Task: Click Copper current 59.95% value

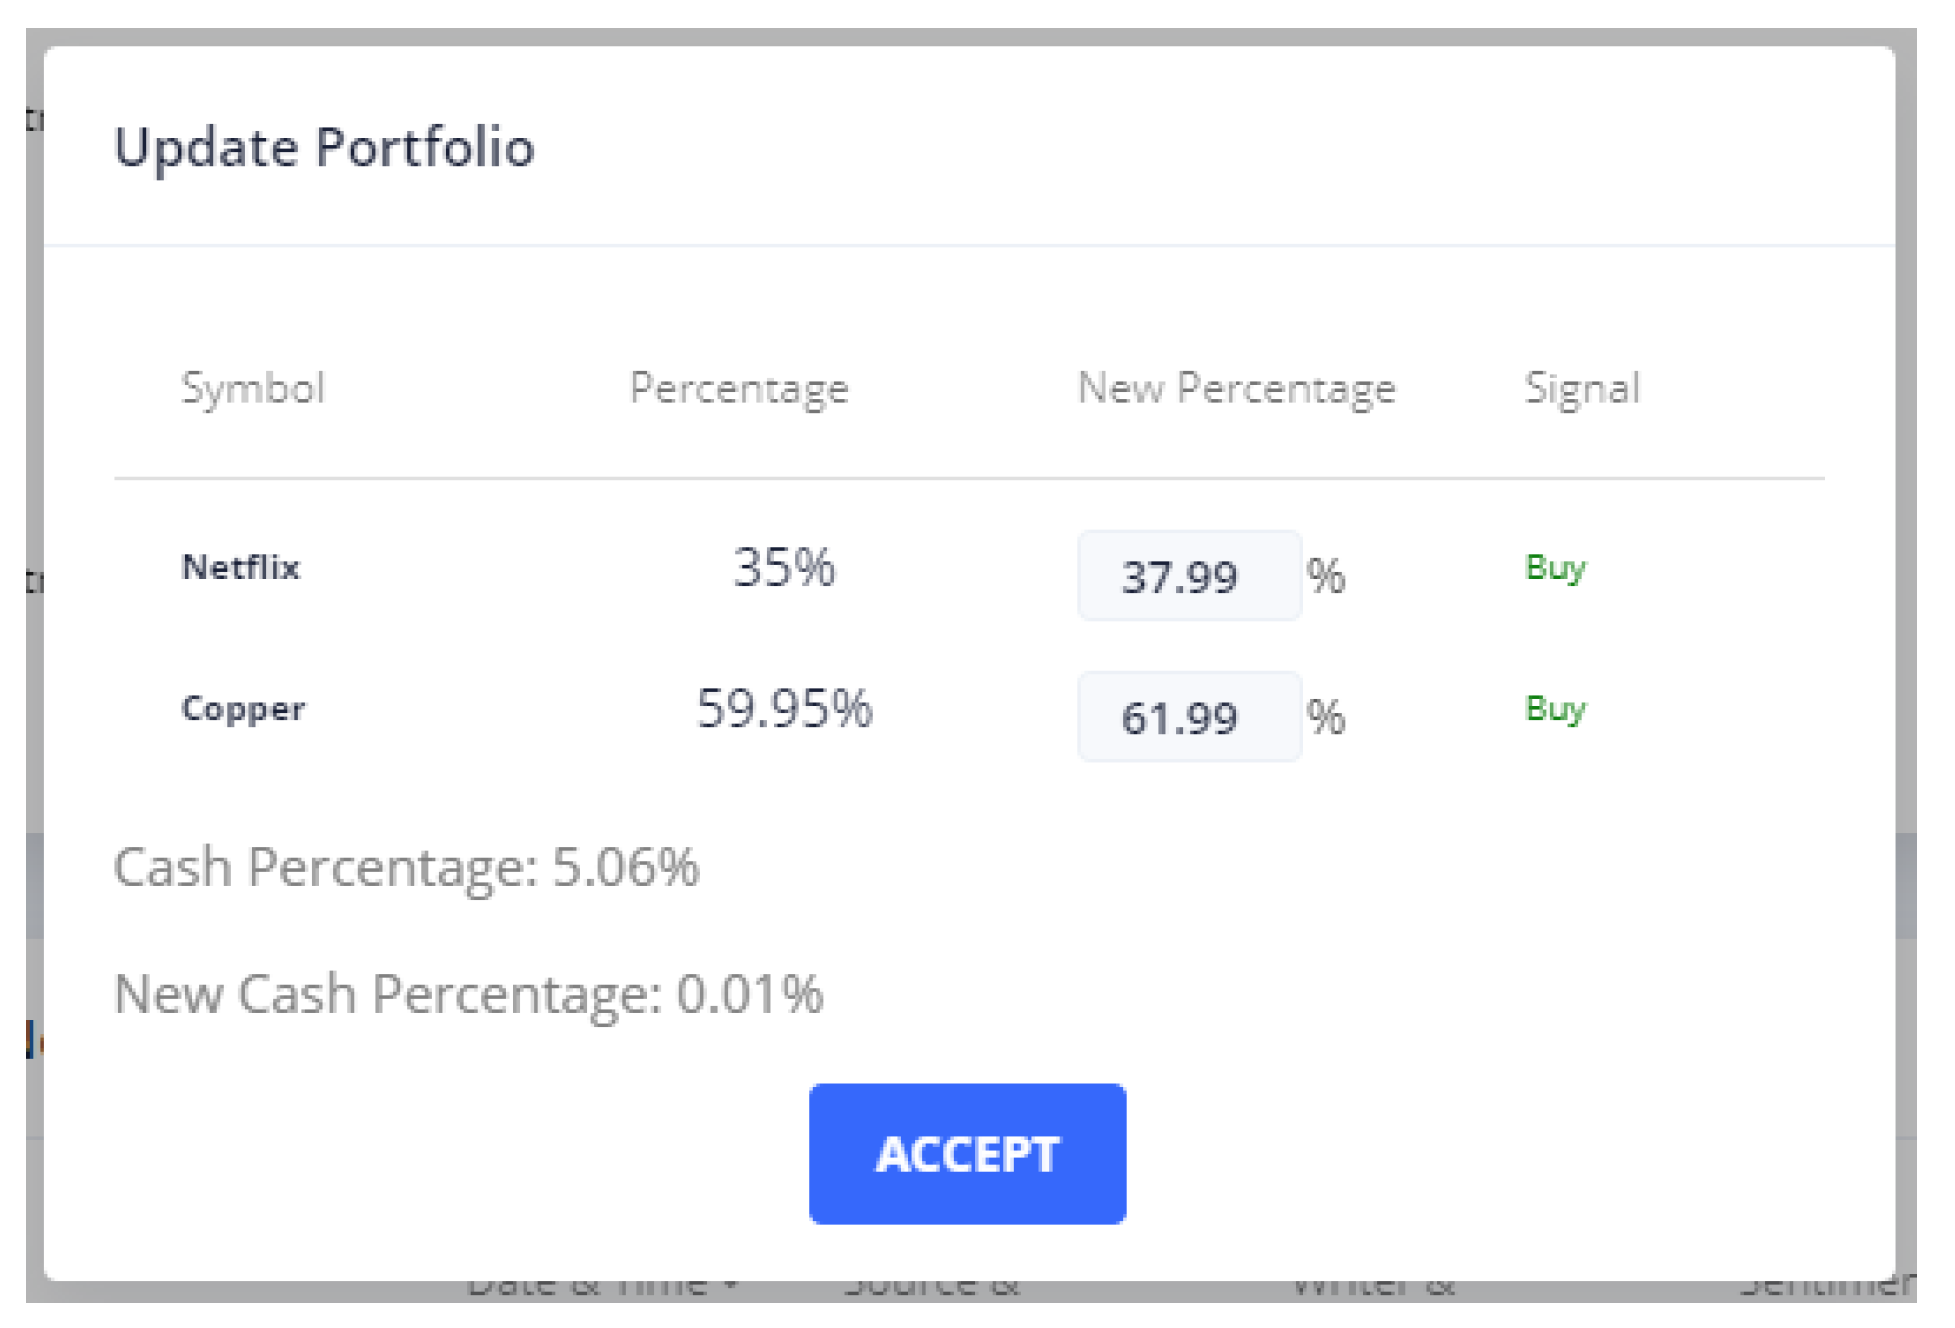Action: coord(784,709)
